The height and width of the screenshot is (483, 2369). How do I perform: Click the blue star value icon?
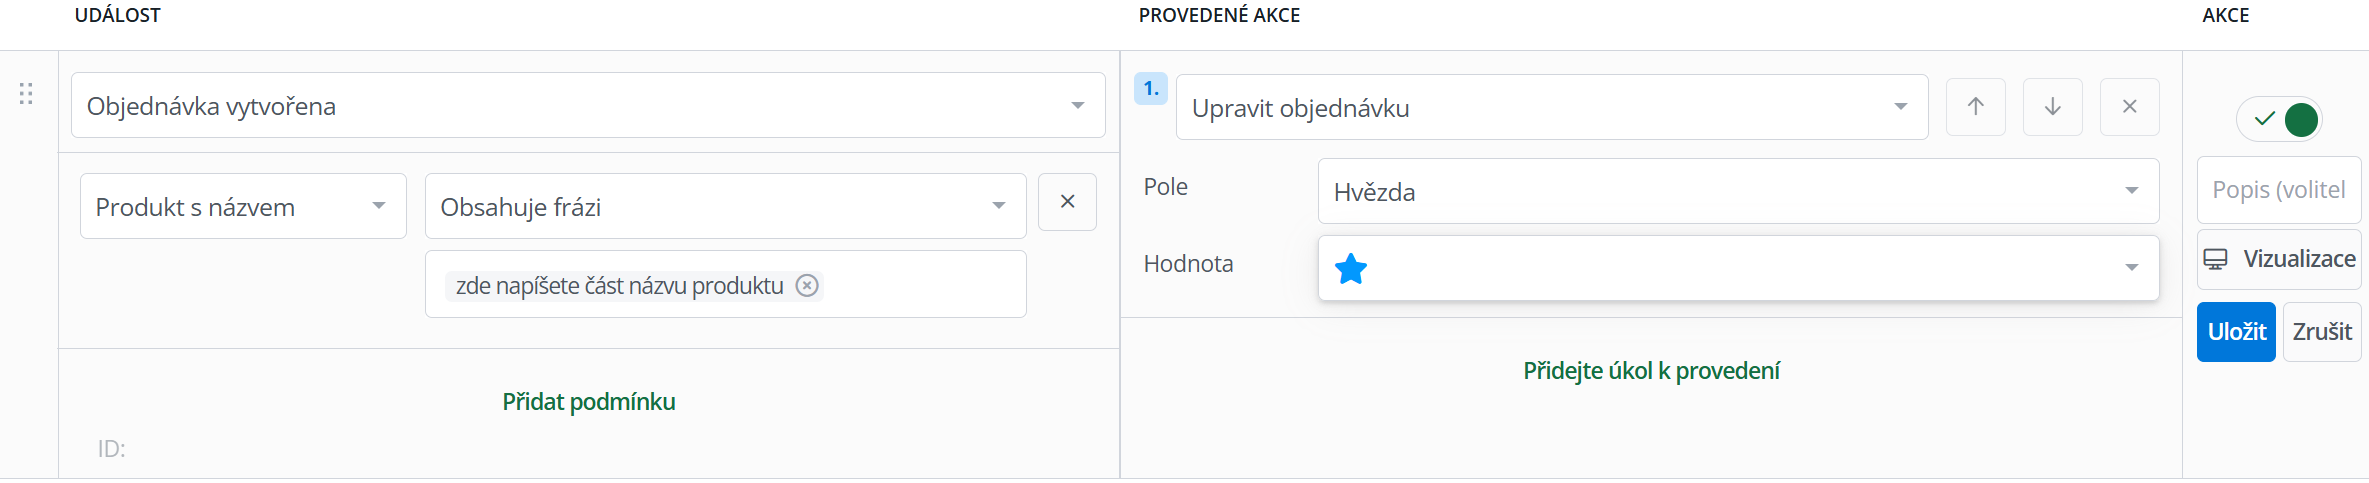pyautogui.click(x=1351, y=268)
